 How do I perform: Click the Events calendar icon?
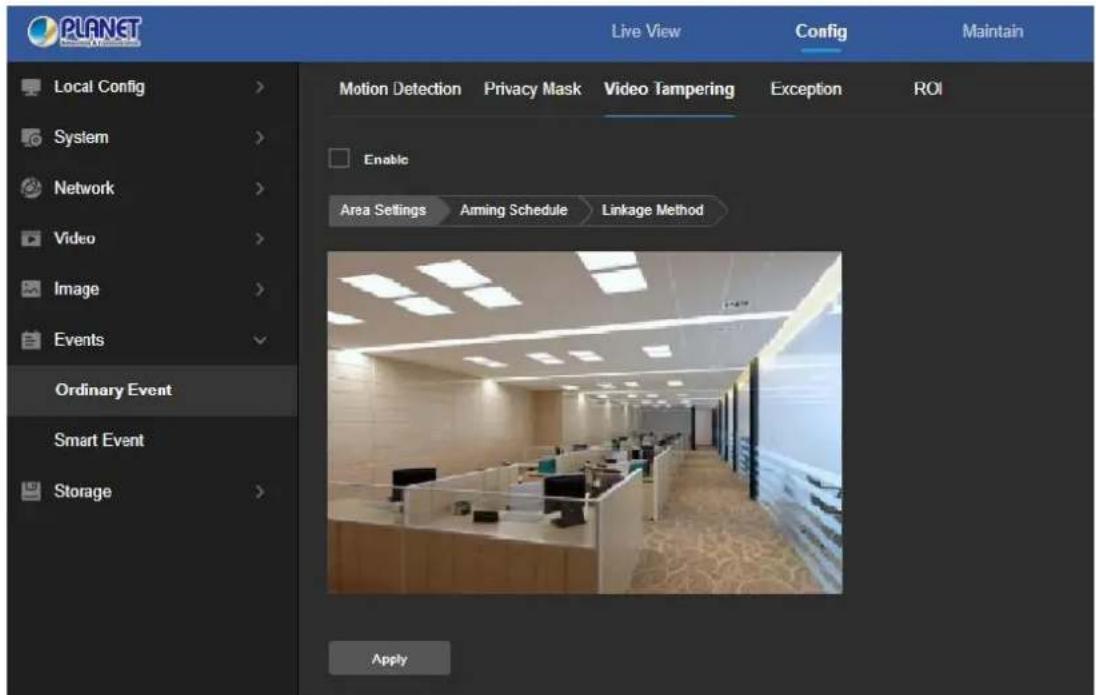click(31, 340)
